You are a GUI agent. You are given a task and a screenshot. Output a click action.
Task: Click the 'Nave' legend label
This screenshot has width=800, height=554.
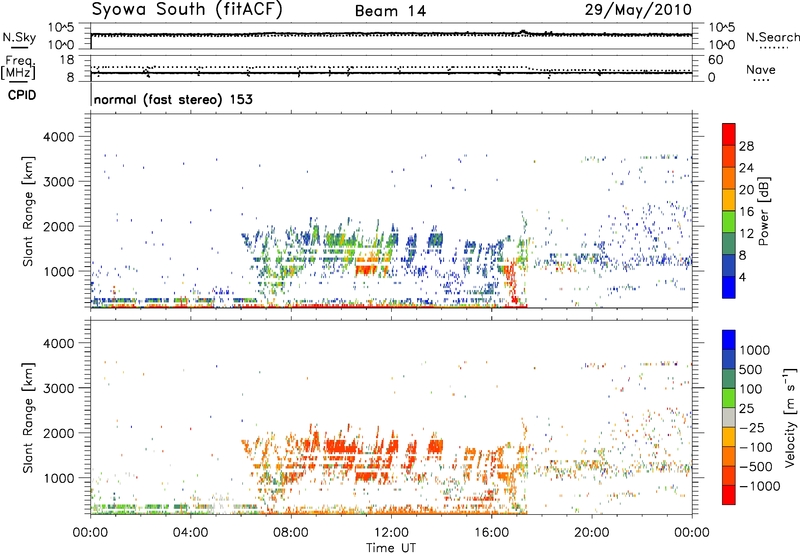click(x=761, y=70)
